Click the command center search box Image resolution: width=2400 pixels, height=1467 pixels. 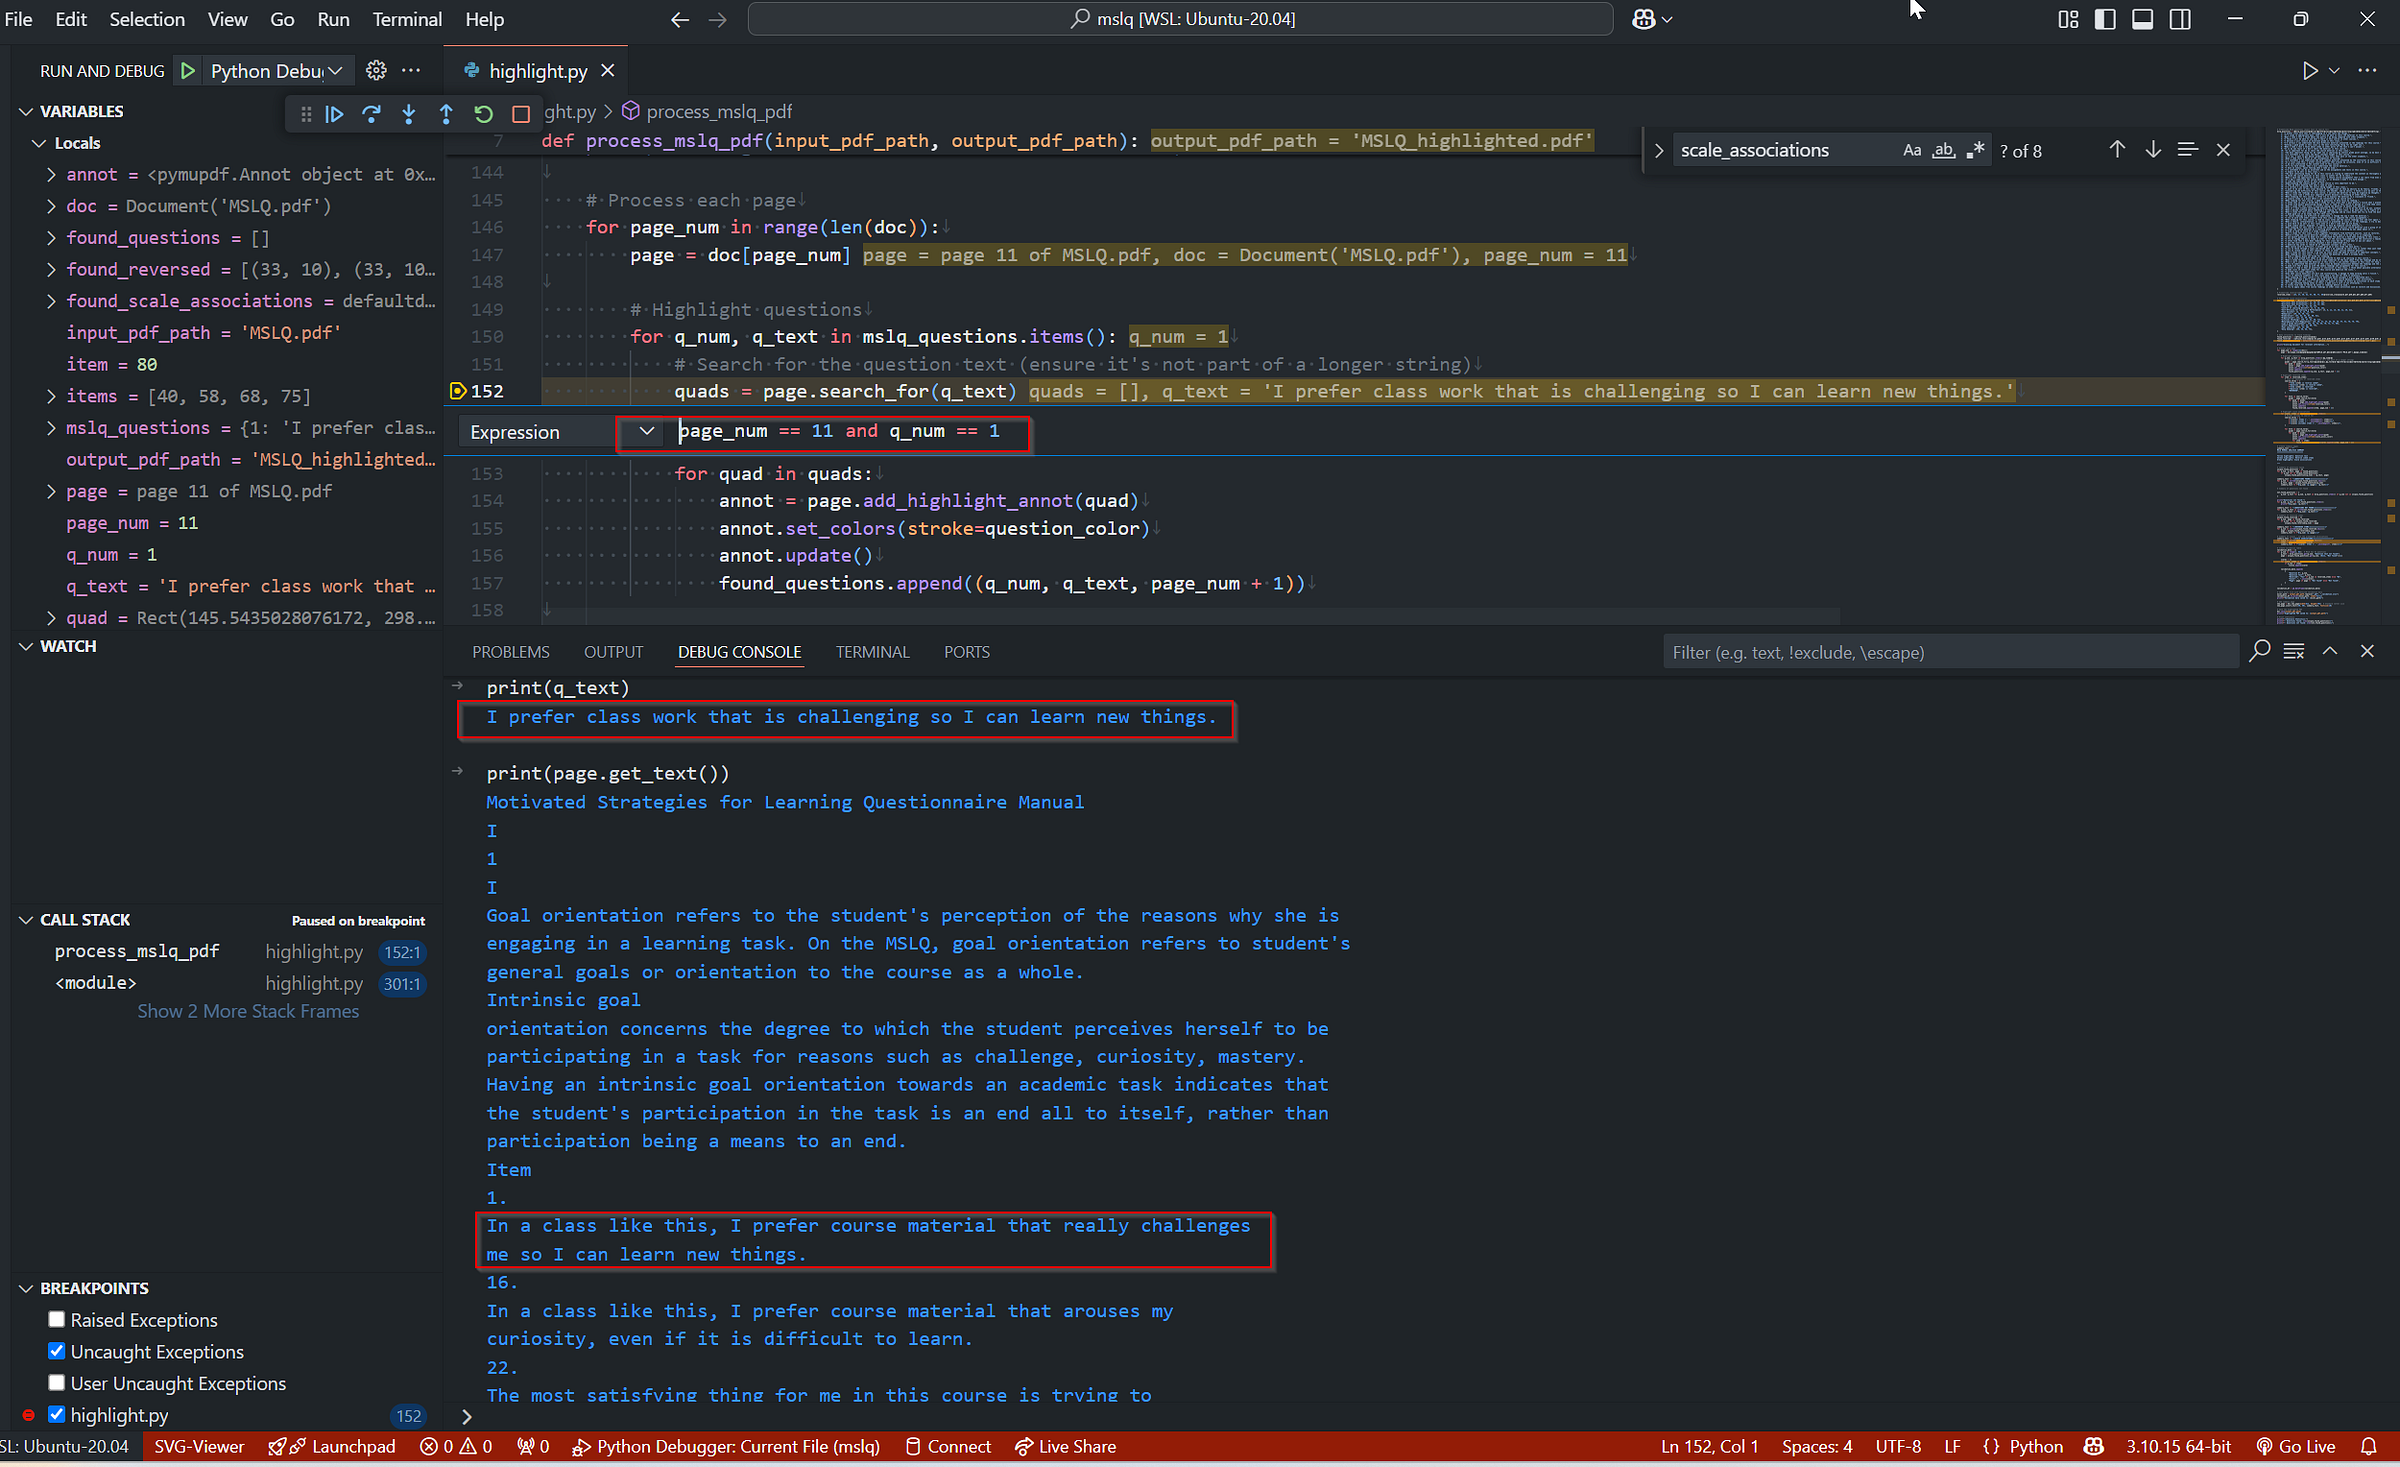(1180, 19)
